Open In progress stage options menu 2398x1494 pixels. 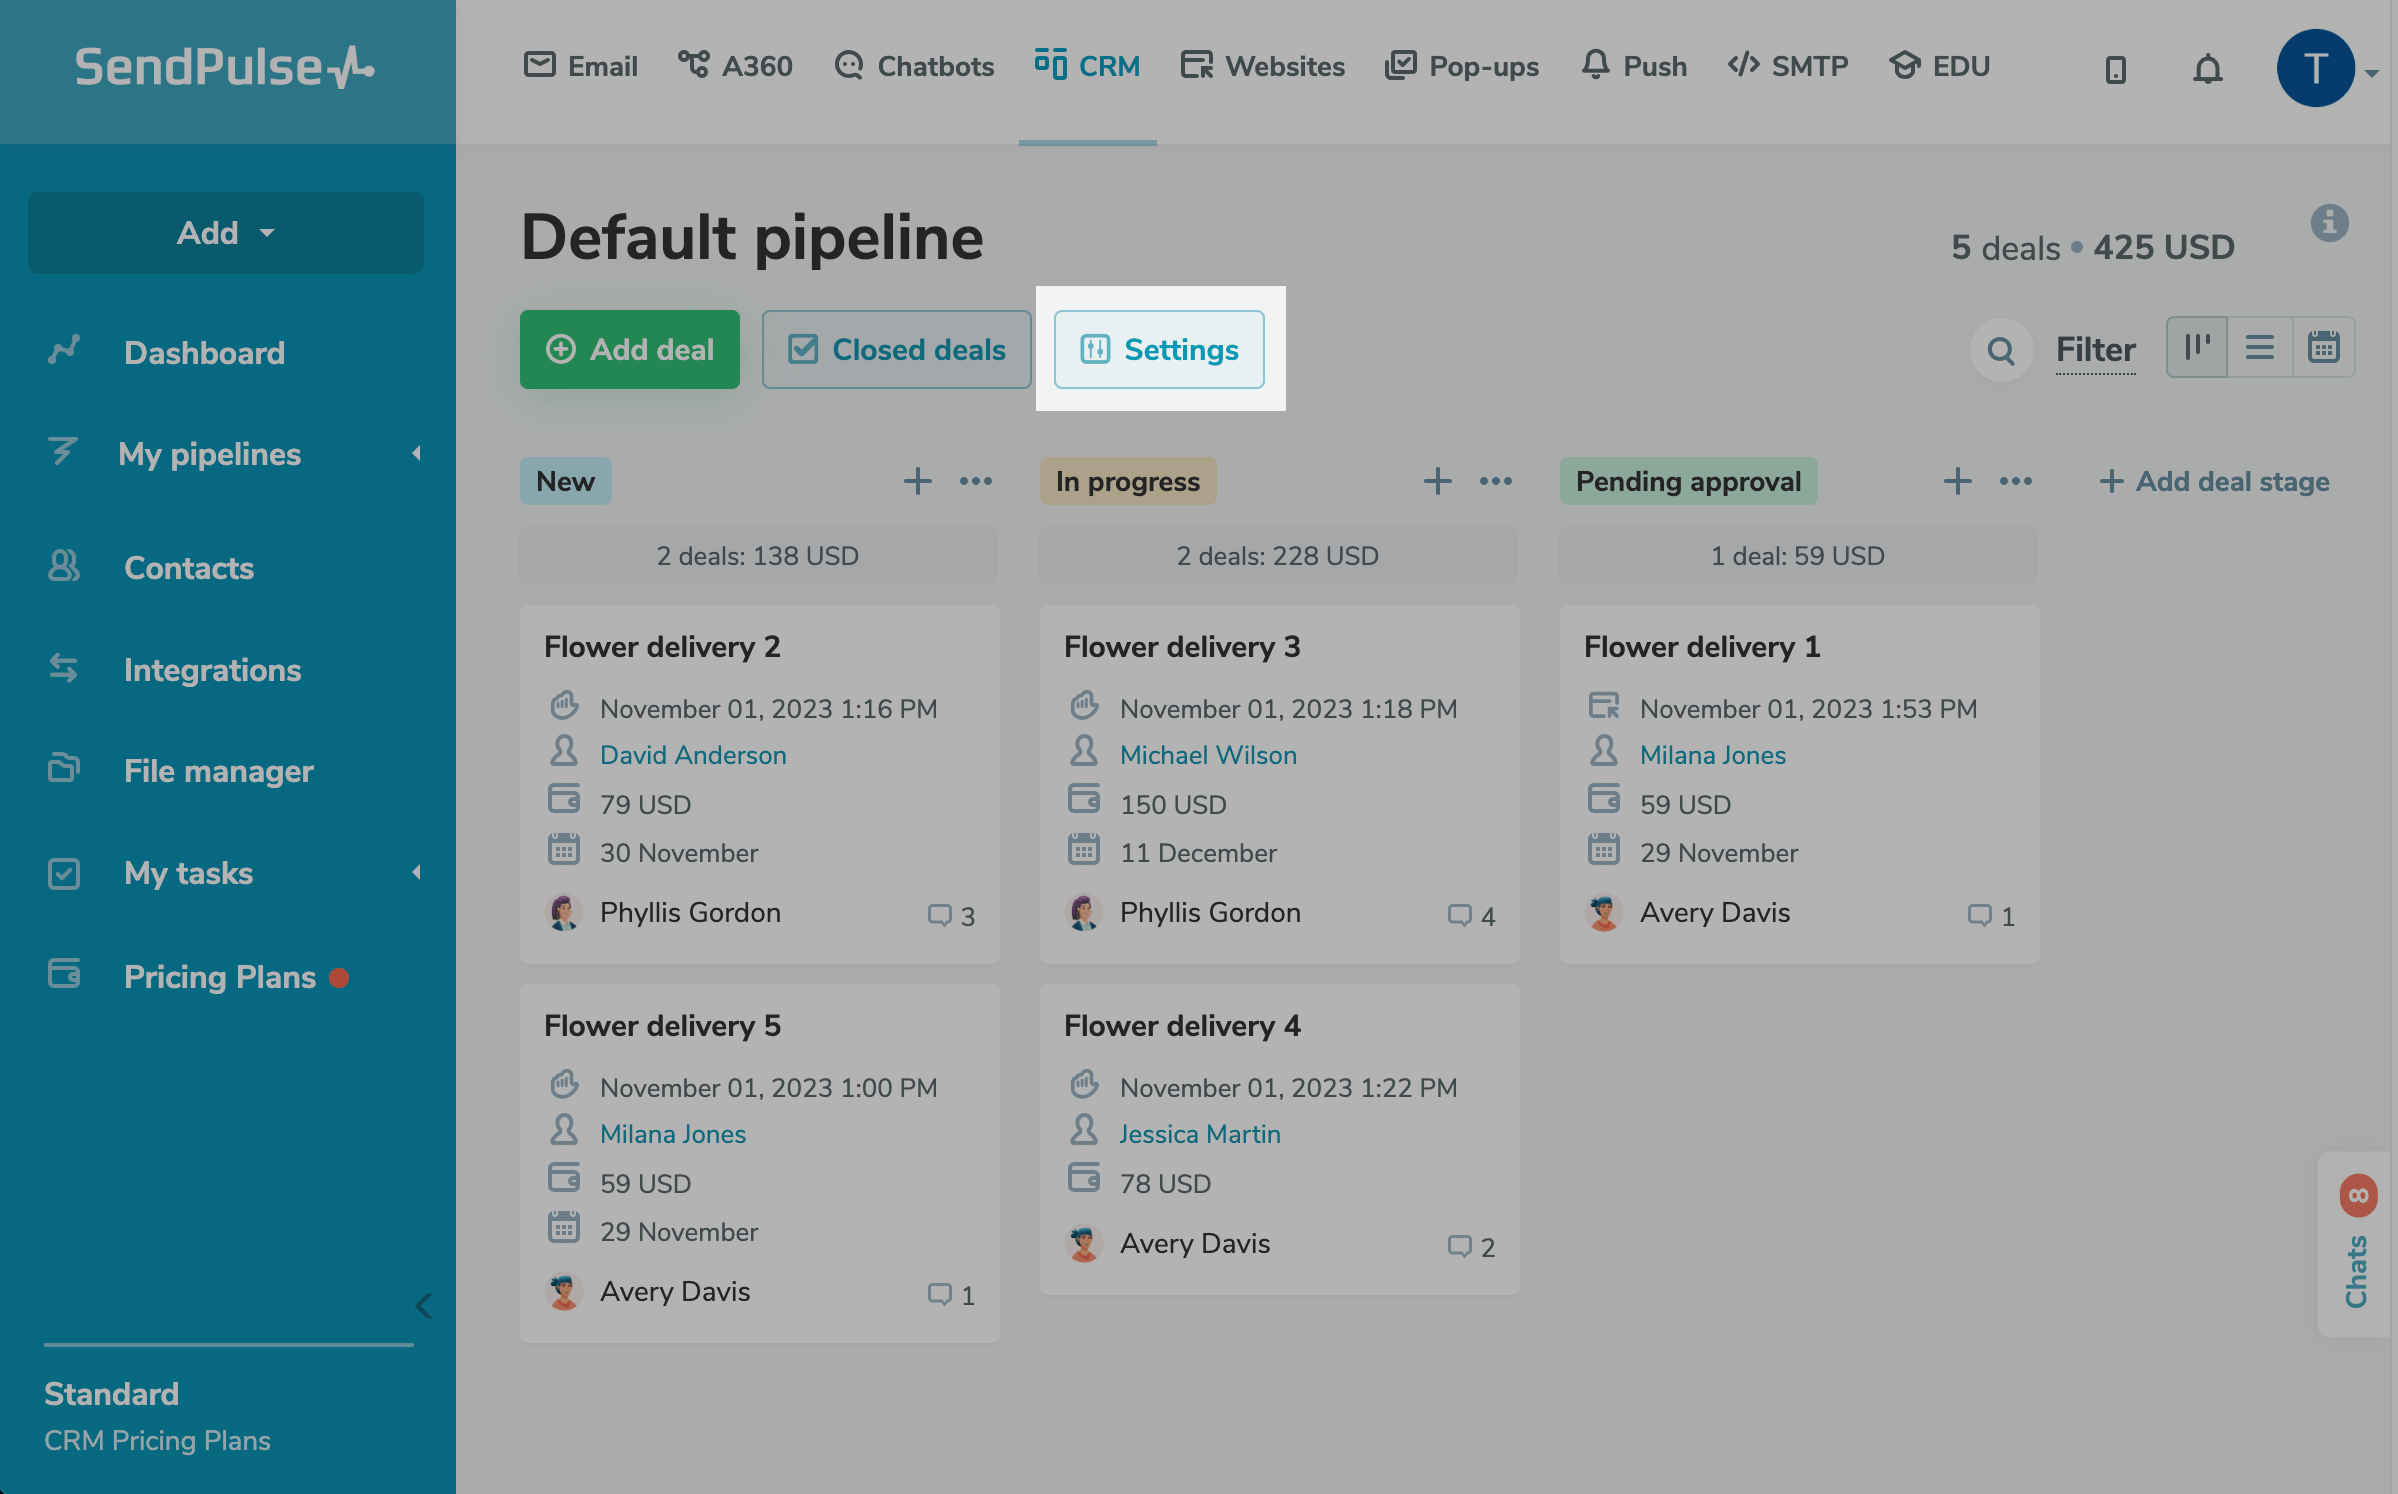[x=1496, y=481]
